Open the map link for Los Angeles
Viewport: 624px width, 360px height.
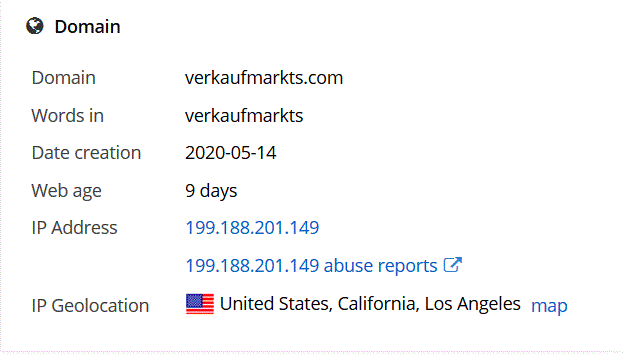tap(549, 306)
